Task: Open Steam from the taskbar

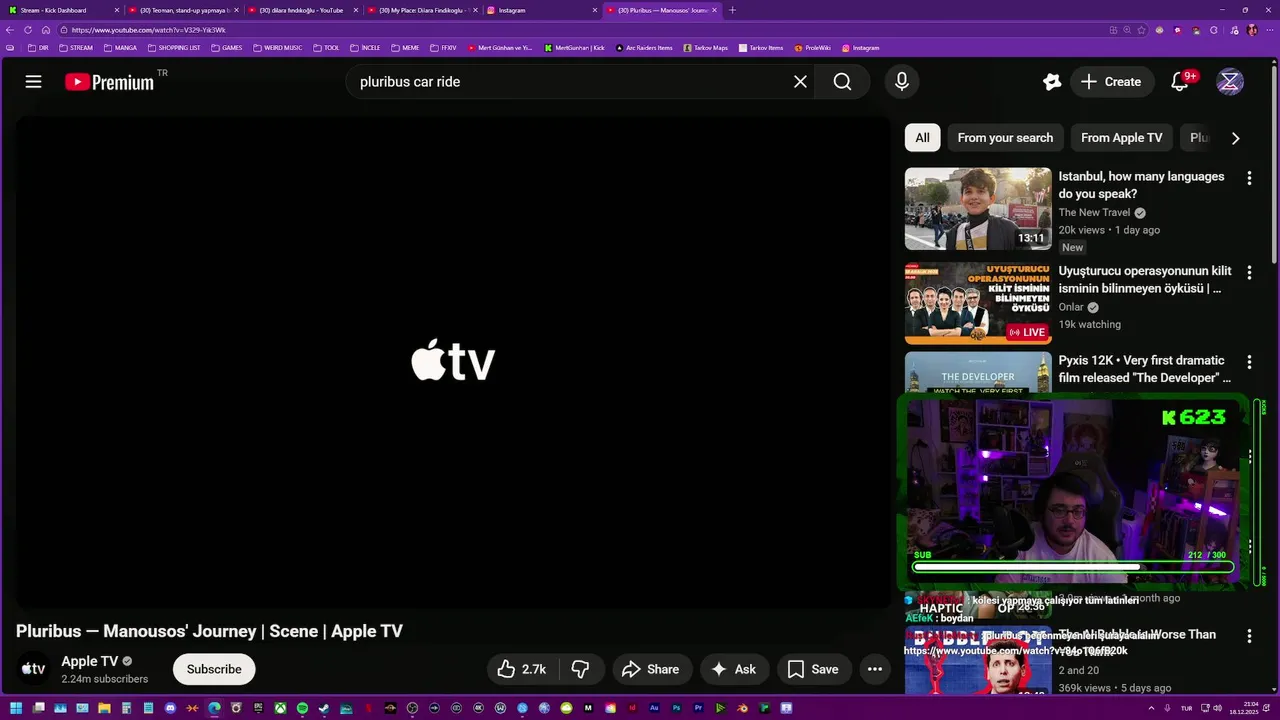Action: pyautogui.click(x=323, y=709)
